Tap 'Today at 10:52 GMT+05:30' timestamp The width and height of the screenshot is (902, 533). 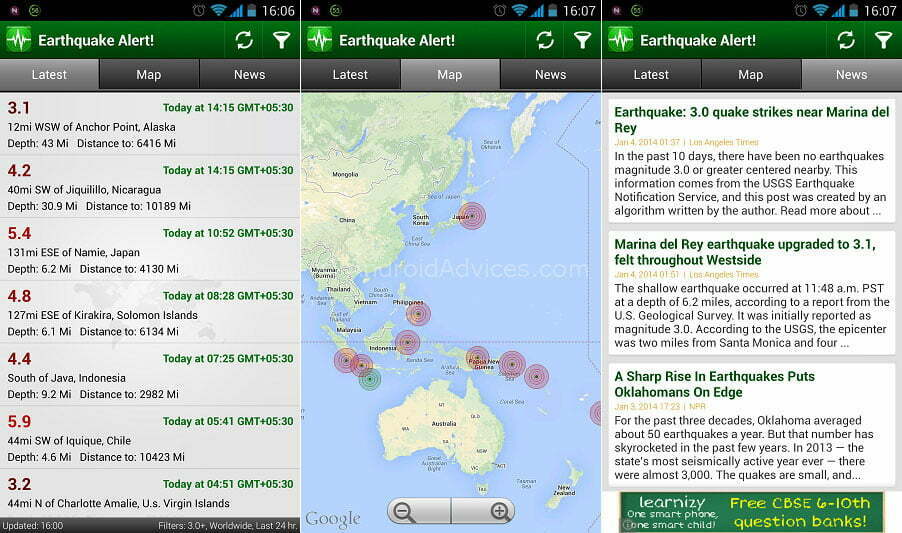pos(228,233)
